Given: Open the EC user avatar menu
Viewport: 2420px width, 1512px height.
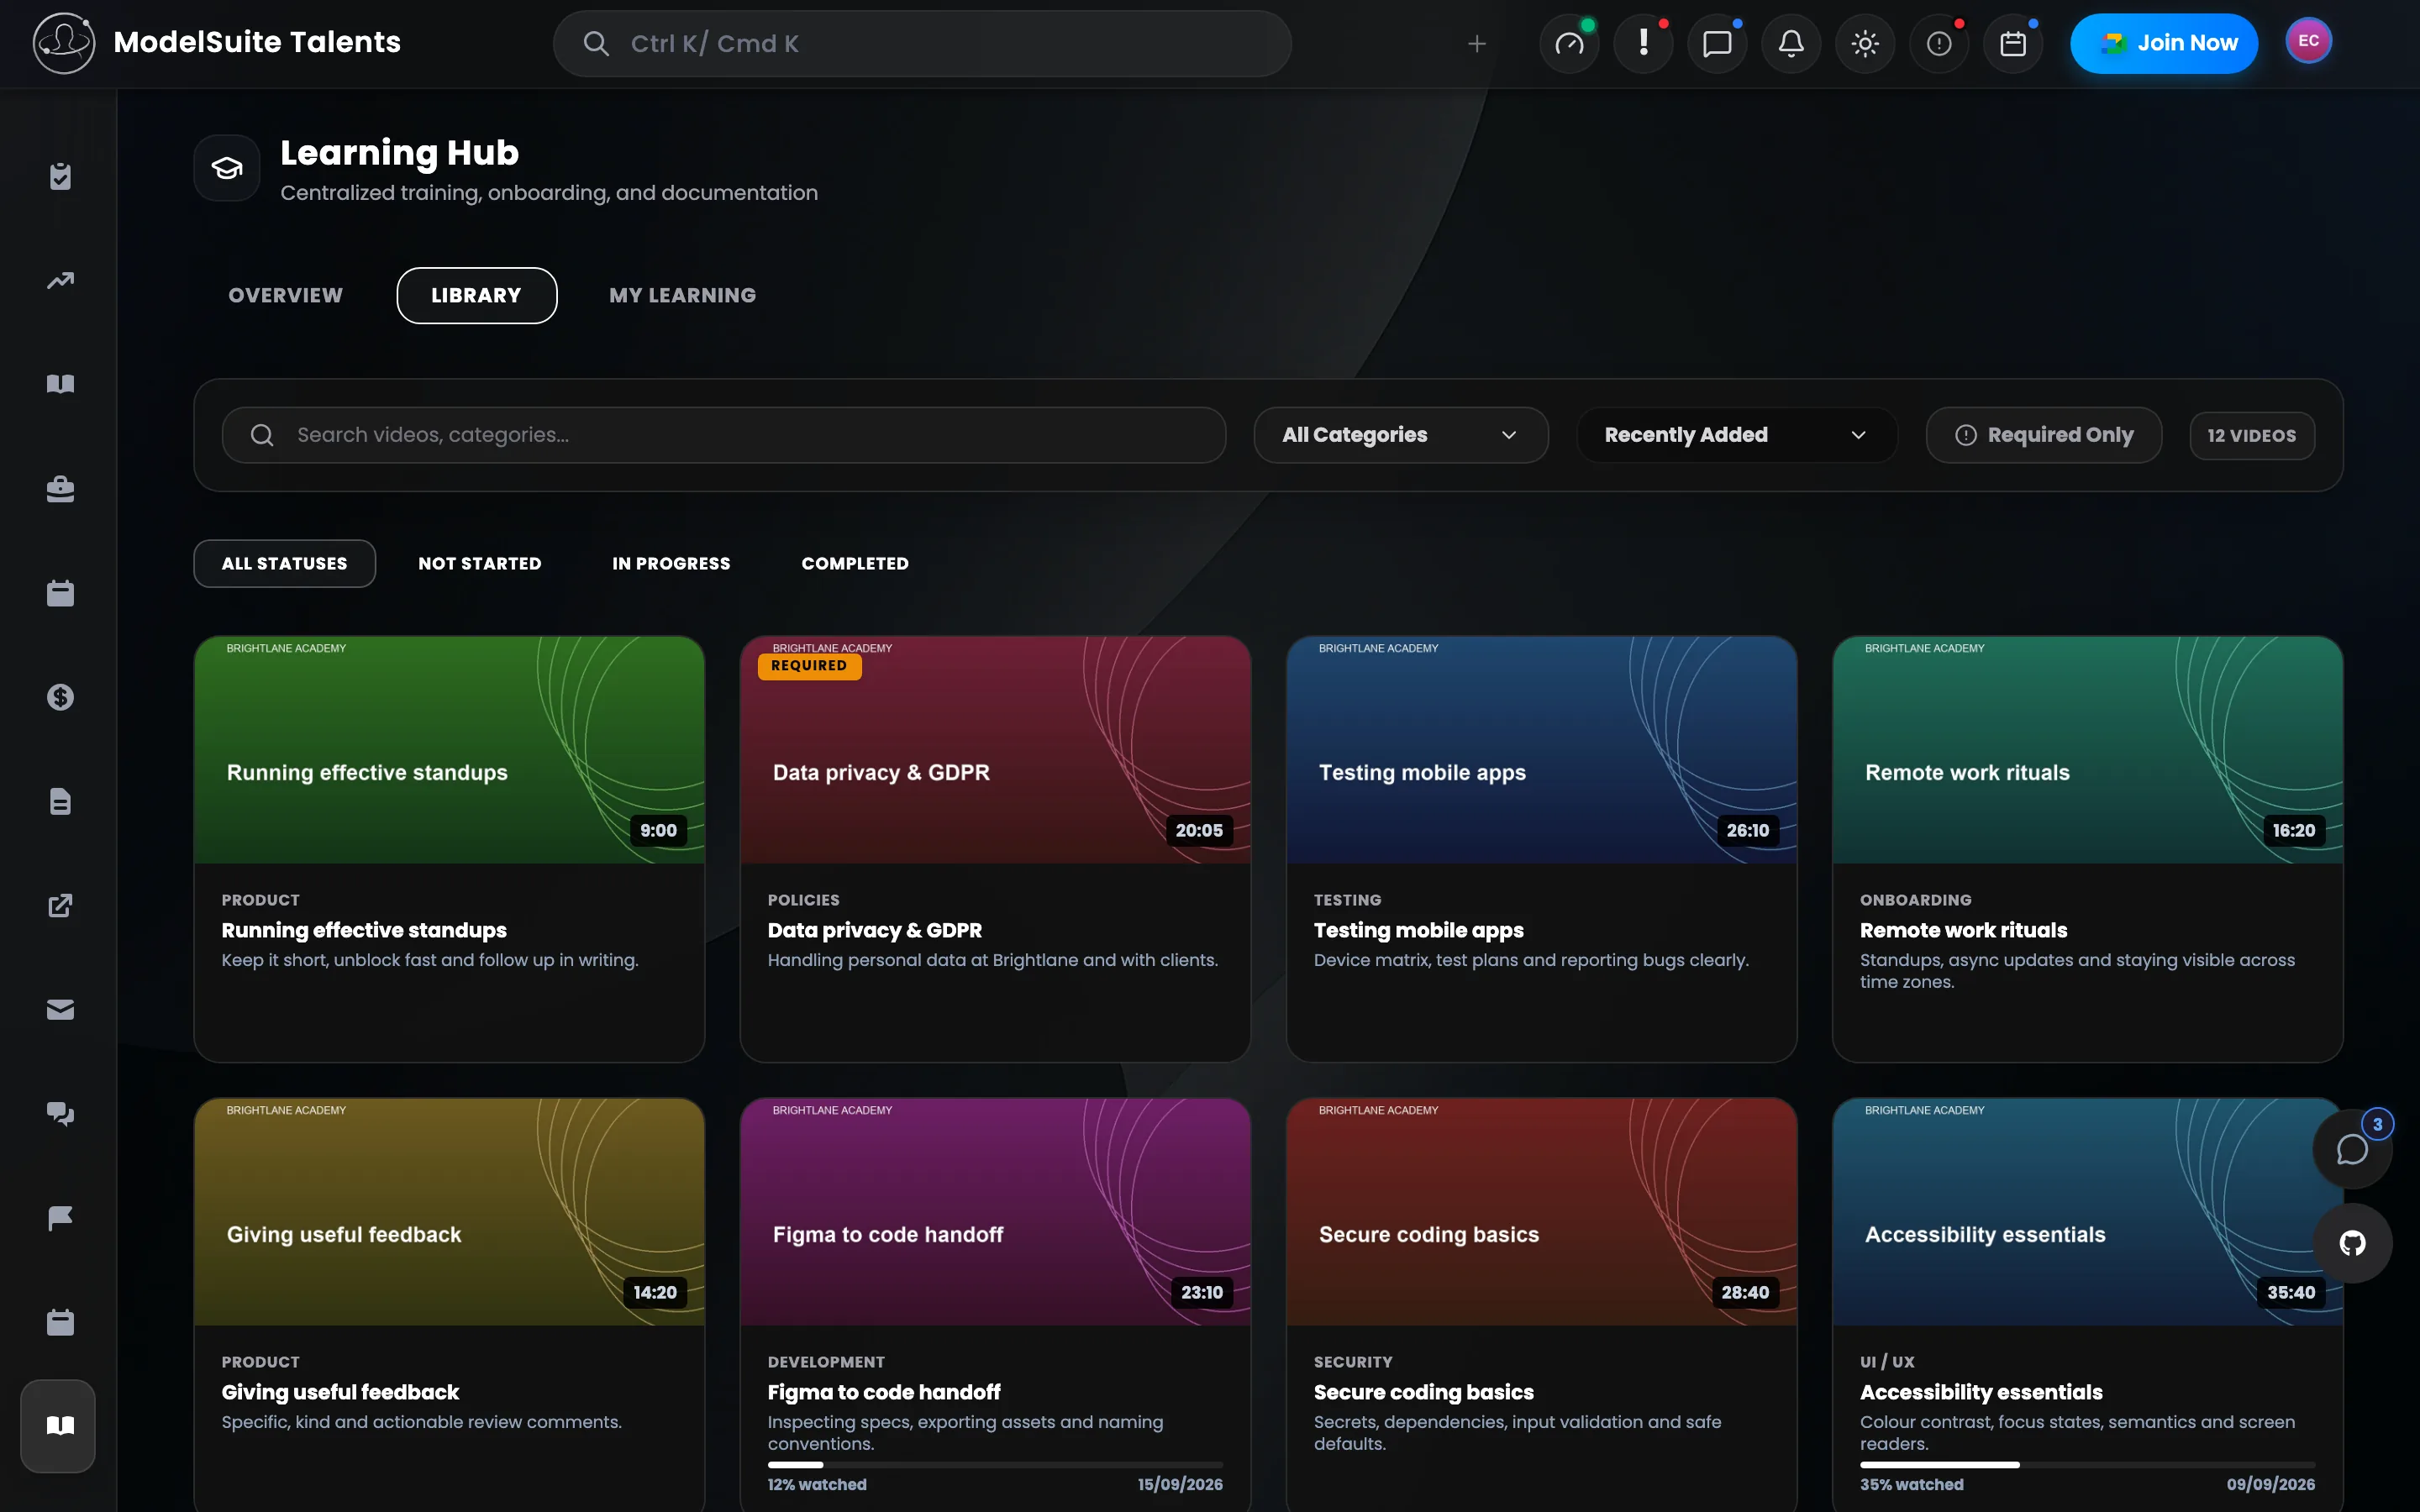Looking at the screenshot, I should (x=2308, y=41).
